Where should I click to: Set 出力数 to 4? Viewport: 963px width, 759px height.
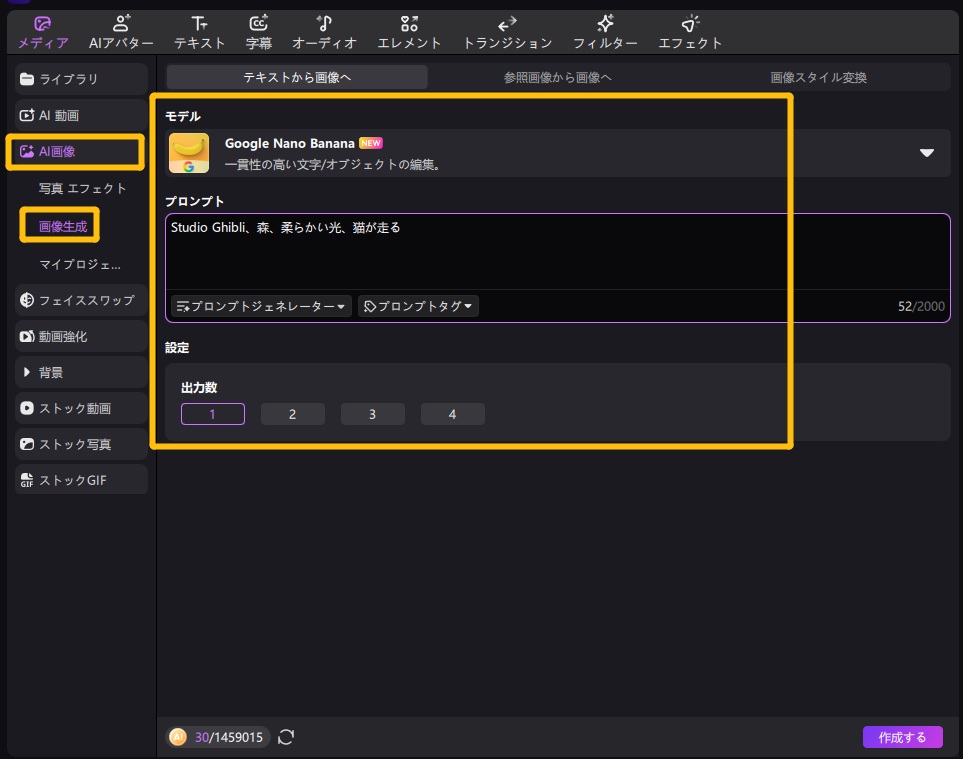(x=452, y=413)
